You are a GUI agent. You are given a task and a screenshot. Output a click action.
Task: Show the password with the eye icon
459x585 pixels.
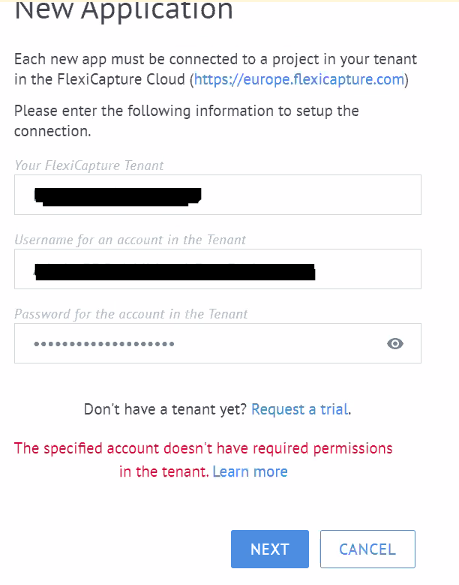pos(395,343)
